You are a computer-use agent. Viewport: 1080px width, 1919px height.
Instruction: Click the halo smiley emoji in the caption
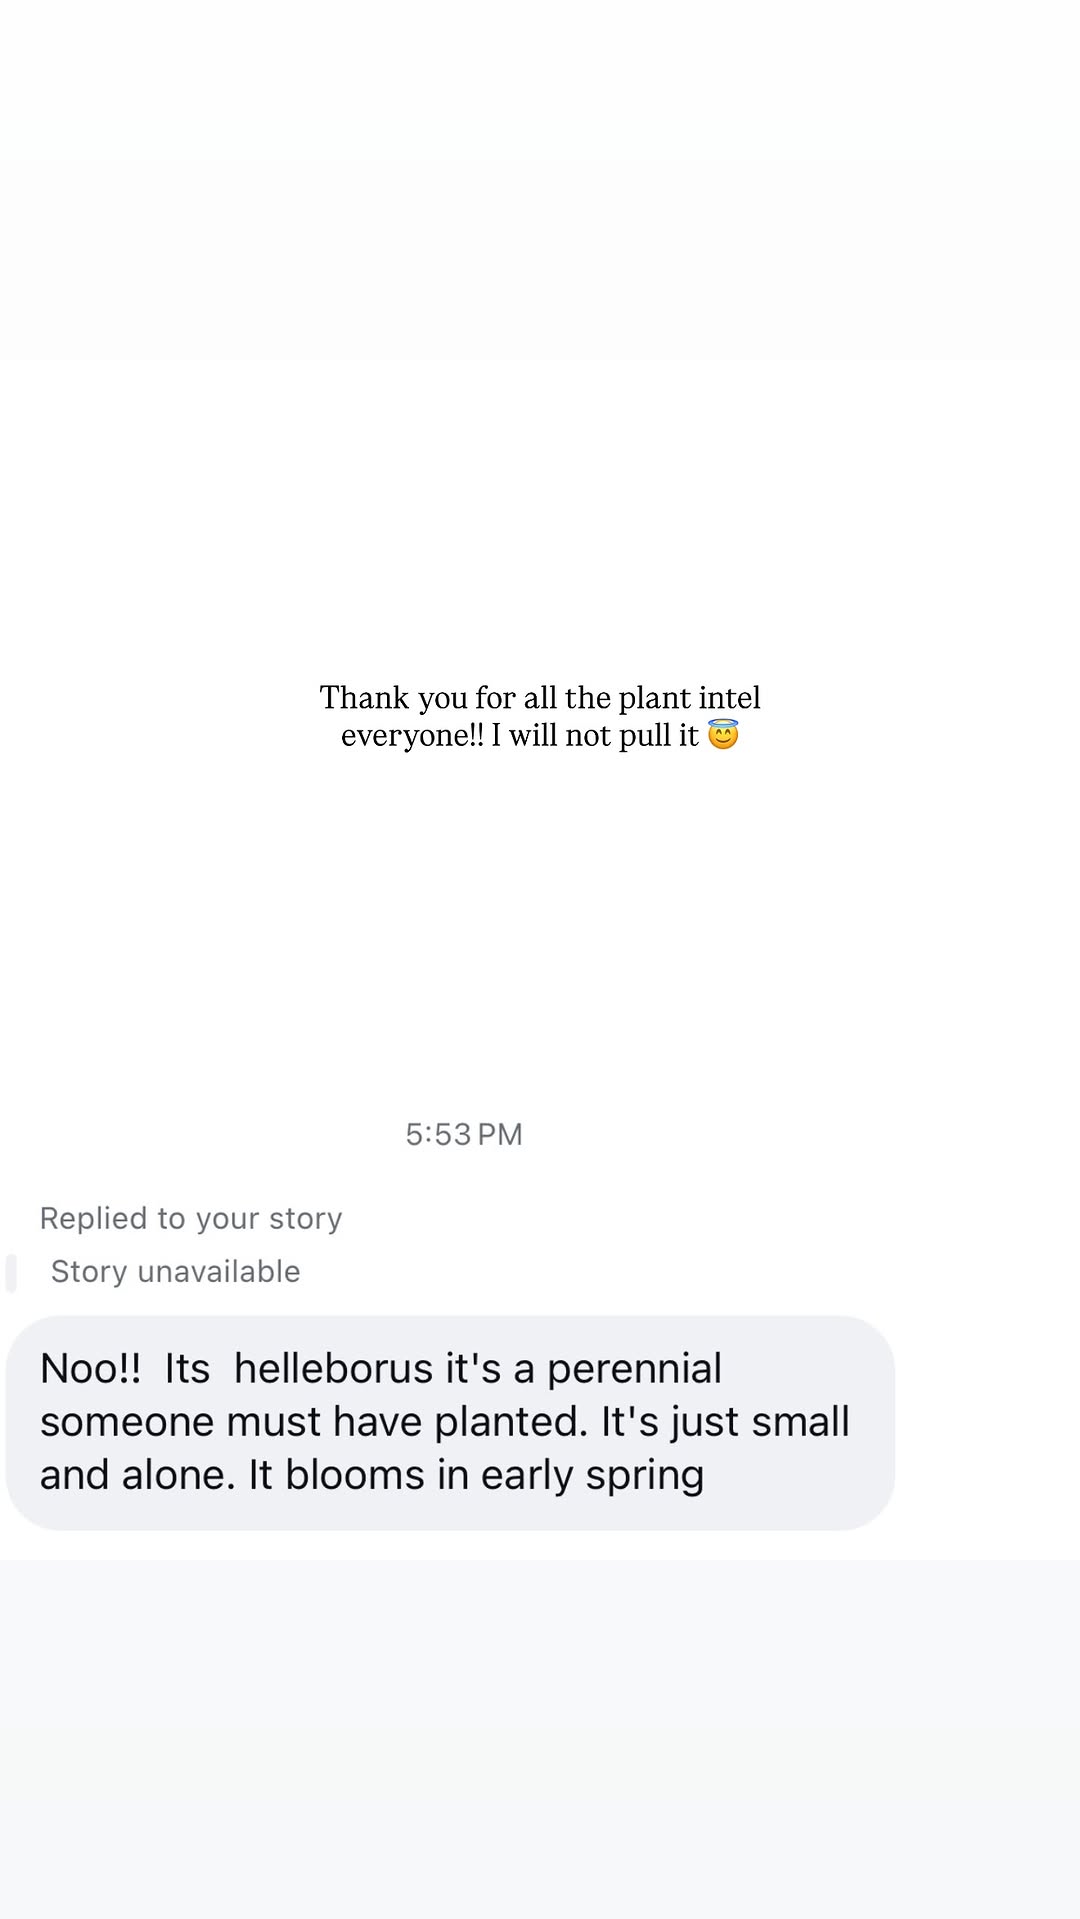click(723, 735)
